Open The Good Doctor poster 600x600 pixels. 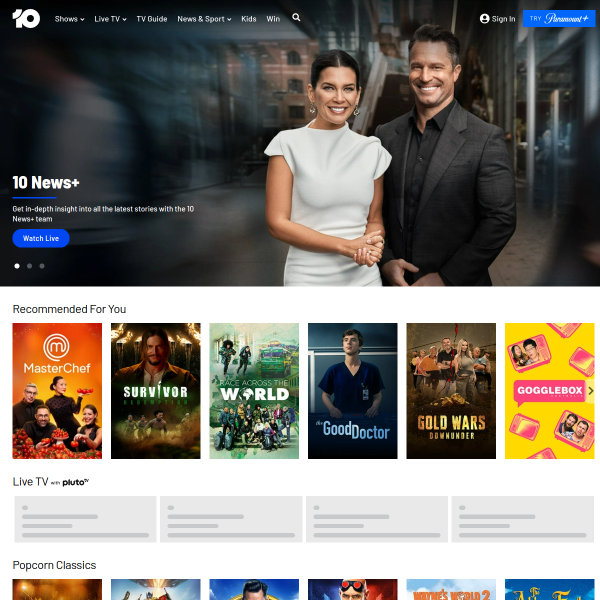(352, 390)
